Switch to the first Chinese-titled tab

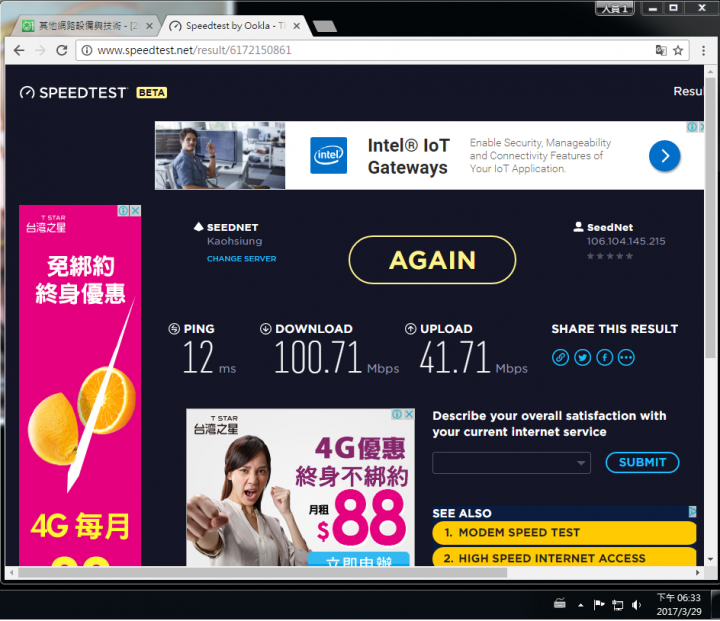point(85,26)
